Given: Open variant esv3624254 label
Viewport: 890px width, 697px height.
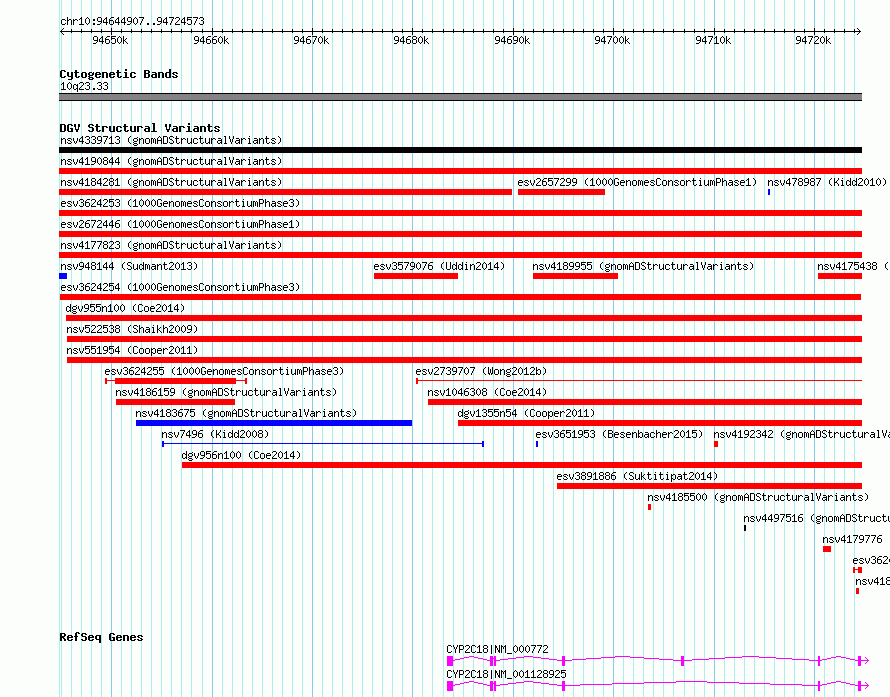Looking at the screenshot, I should [x=180, y=287].
